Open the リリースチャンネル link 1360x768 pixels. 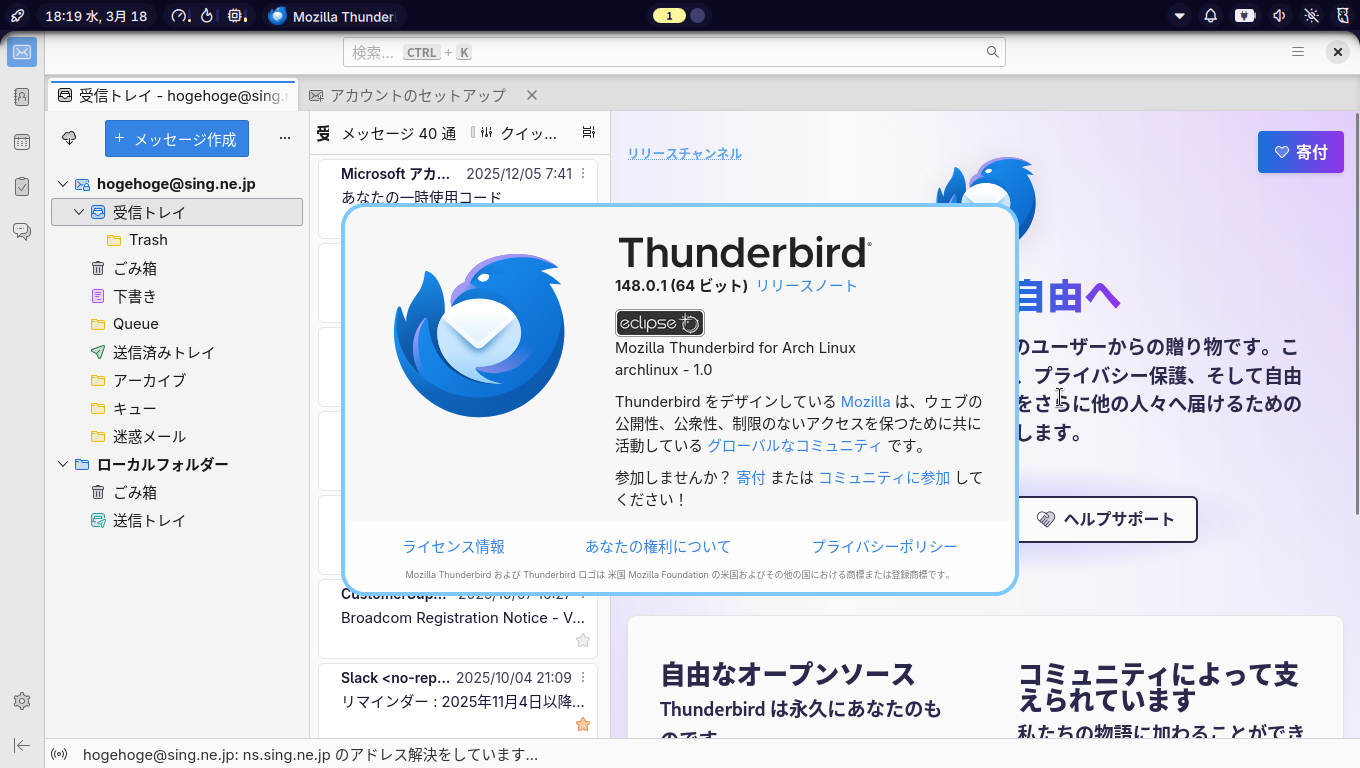pyautogui.click(x=685, y=153)
